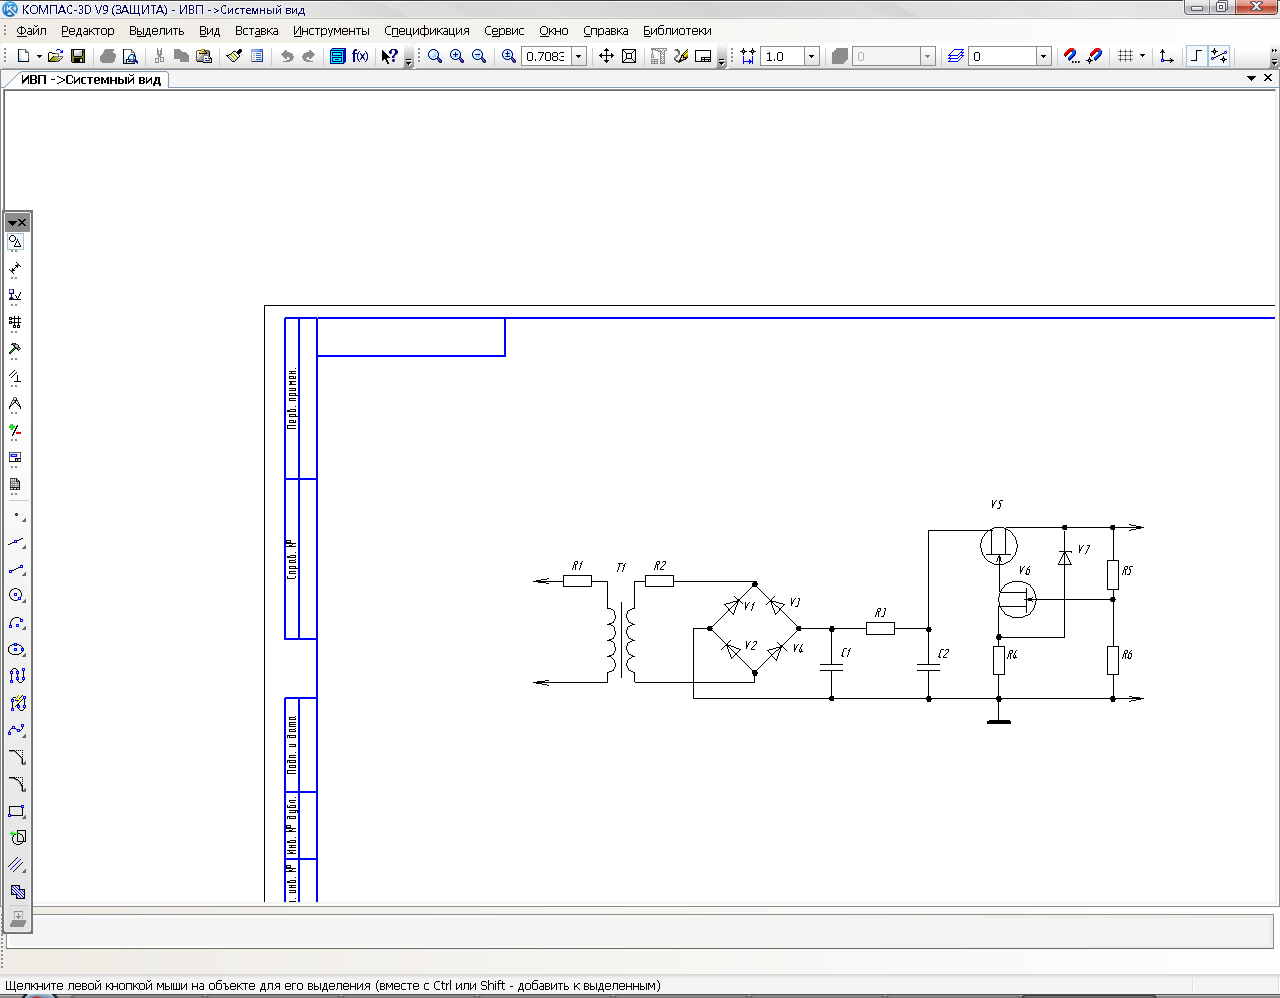Open the Инструменты menu
1280x998 pixels.
click(x=331, y=31)
